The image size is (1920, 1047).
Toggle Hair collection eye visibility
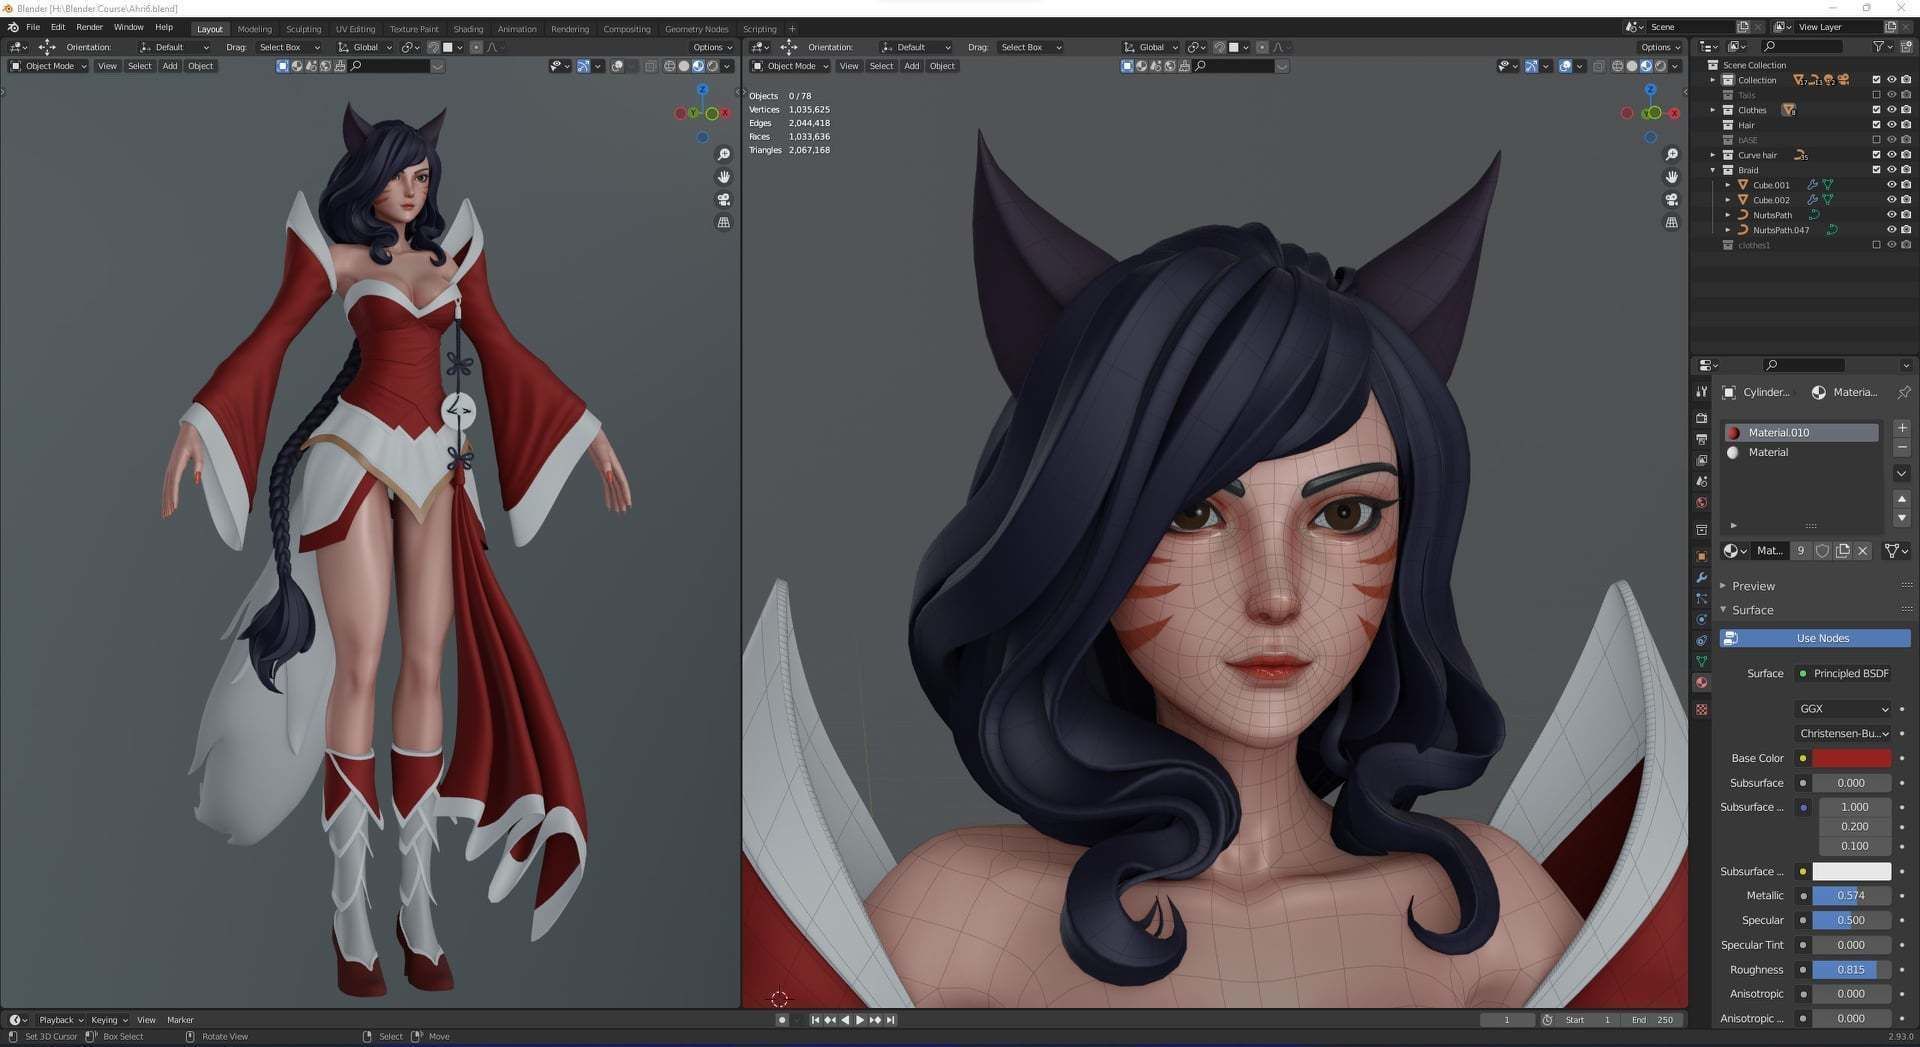point(1891,125)
